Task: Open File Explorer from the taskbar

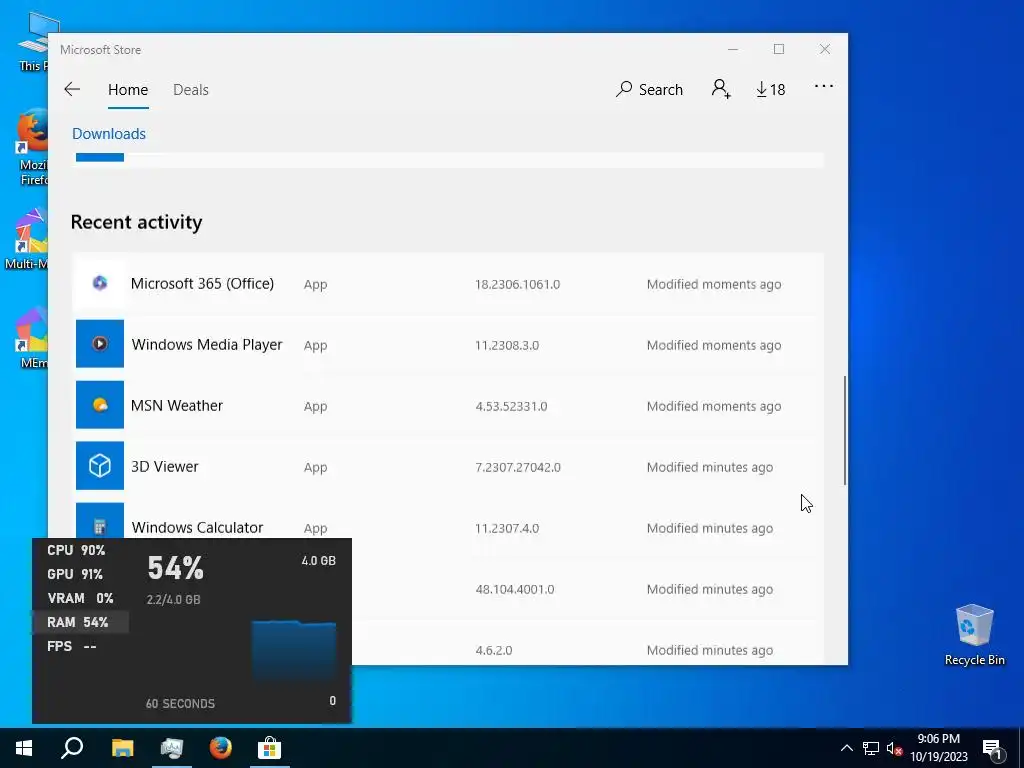Action: click(x=122, y=748)
